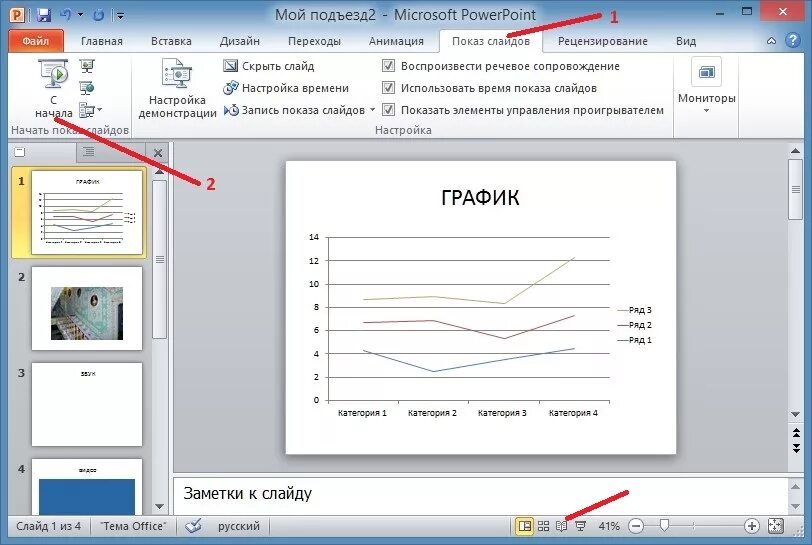The width and height of the screenshot is (812, 545).
Task: Click русский language in status bar
Action: [239, 526]
